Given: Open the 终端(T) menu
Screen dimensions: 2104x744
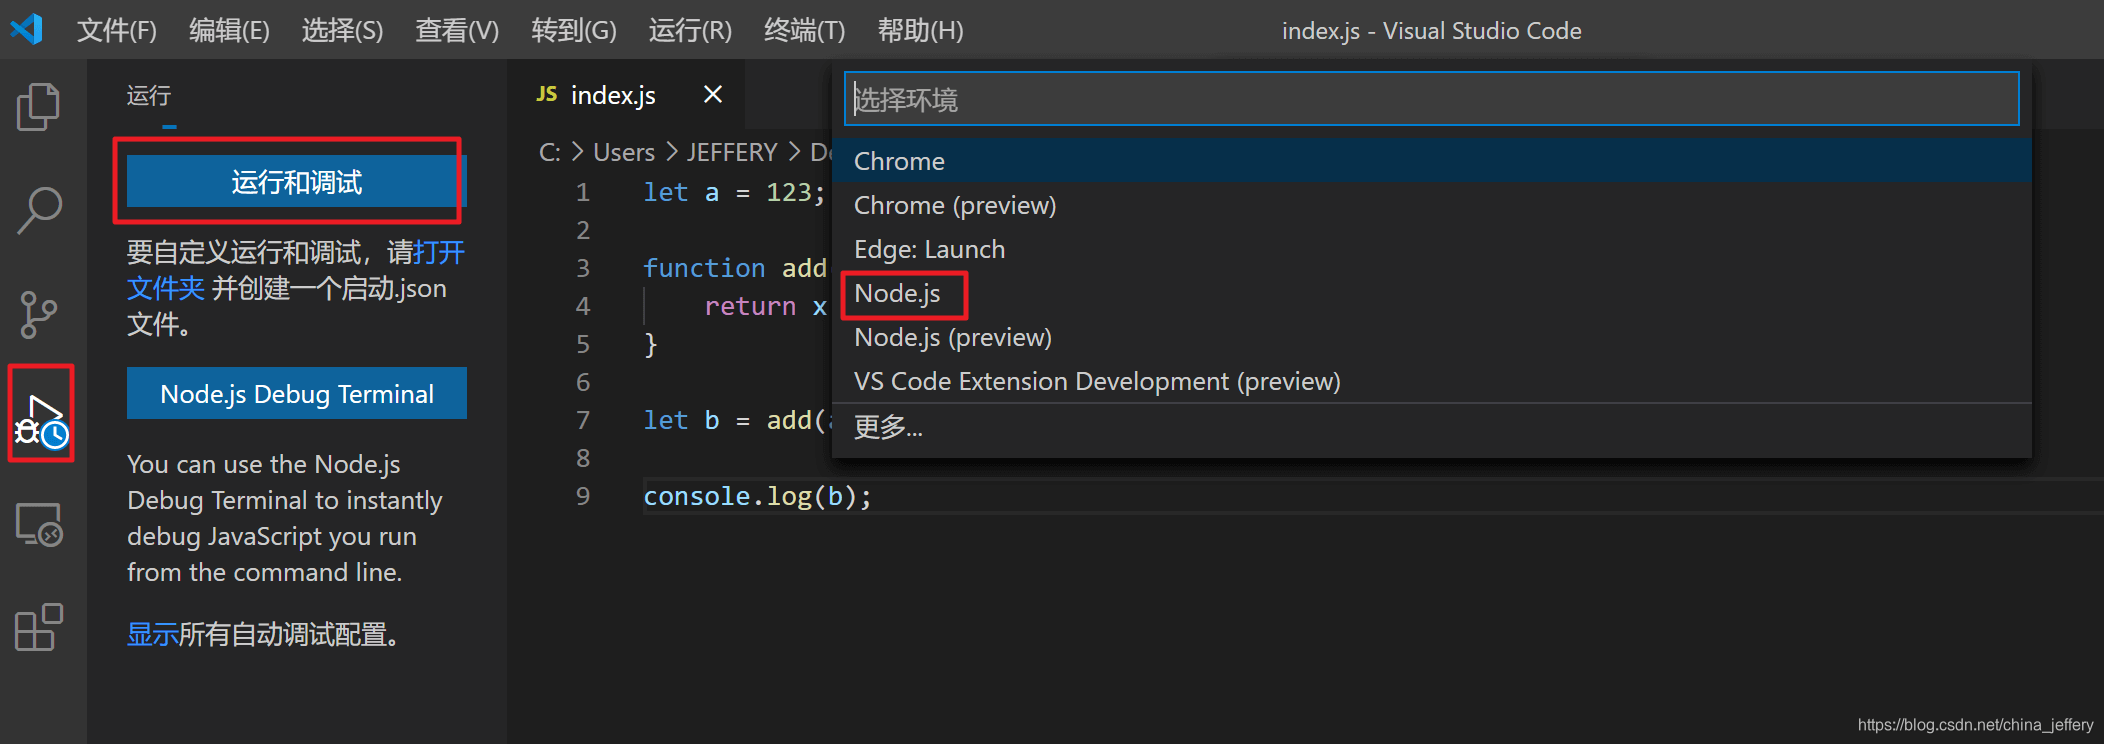Looking at the screenshot, I should (x=804, y=30).
